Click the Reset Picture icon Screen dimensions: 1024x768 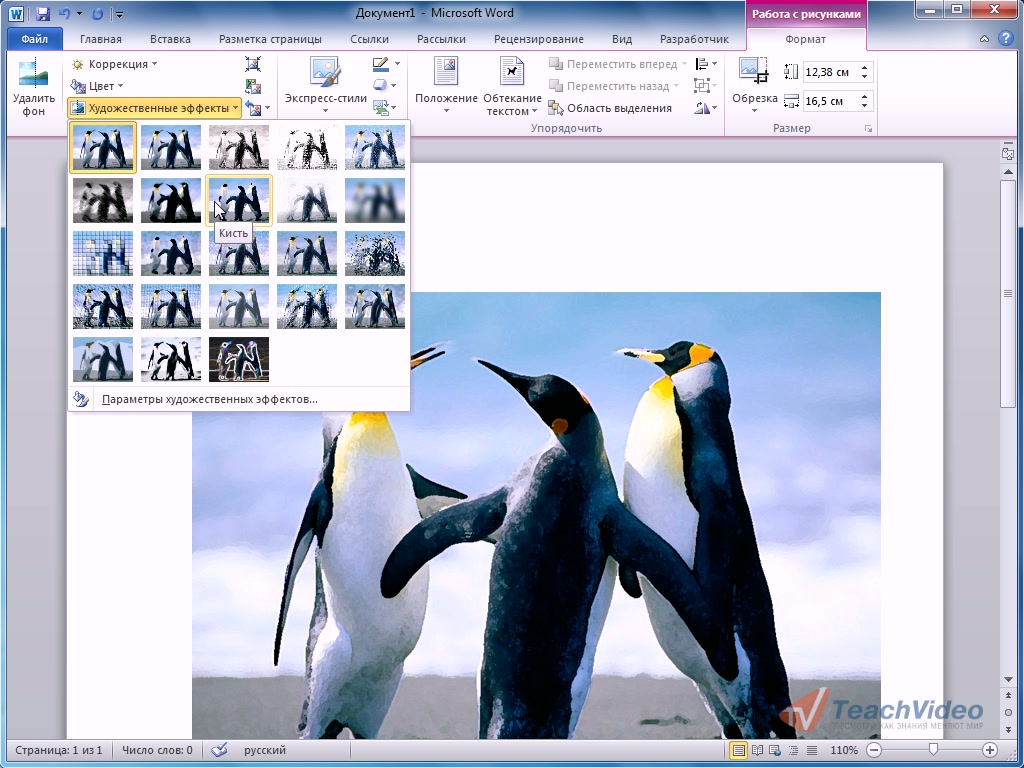pyautogui.click(x=253, y=108)
